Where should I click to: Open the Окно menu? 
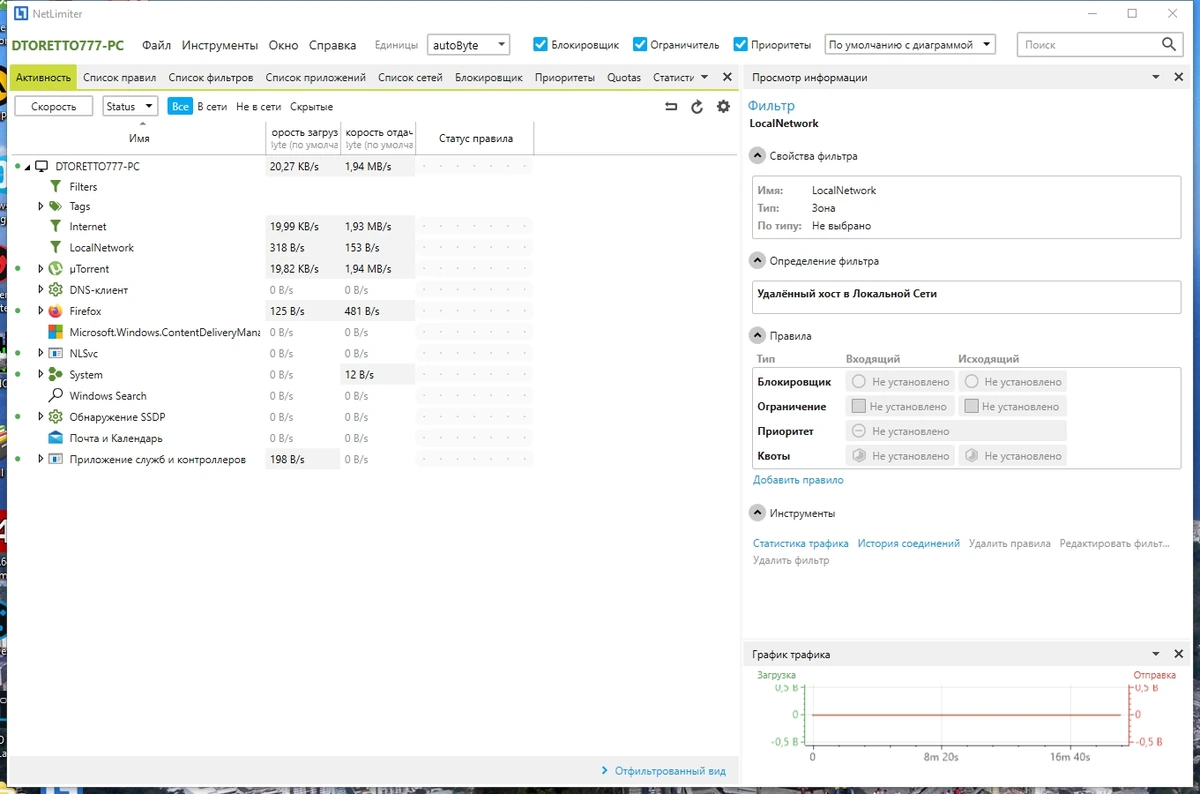point(284,45)
